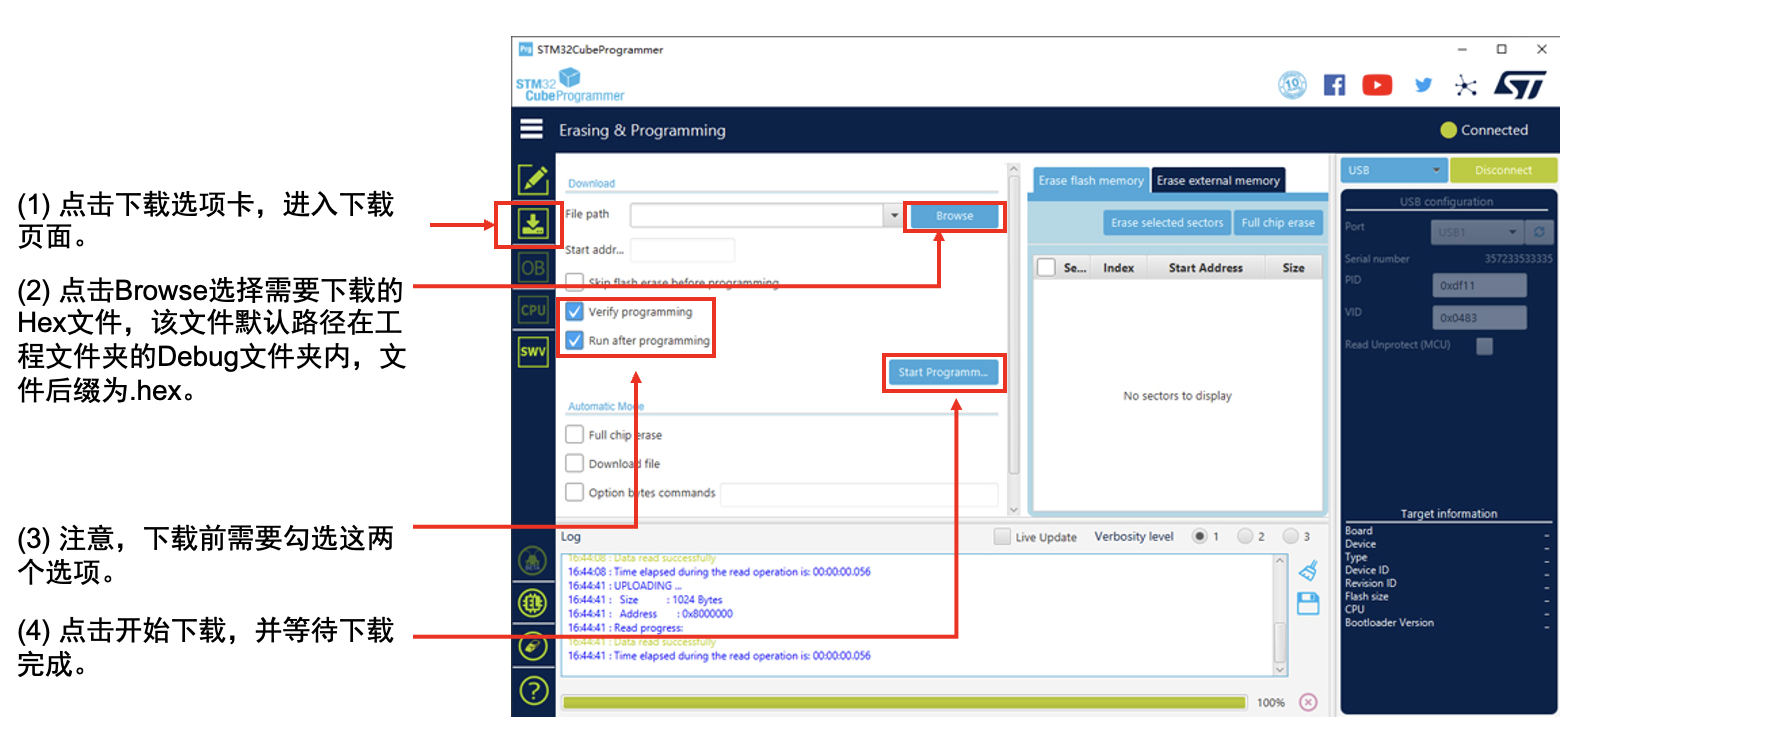1768x748 pixels.
Task: Click the green progress bar
Action: point(904,703)
